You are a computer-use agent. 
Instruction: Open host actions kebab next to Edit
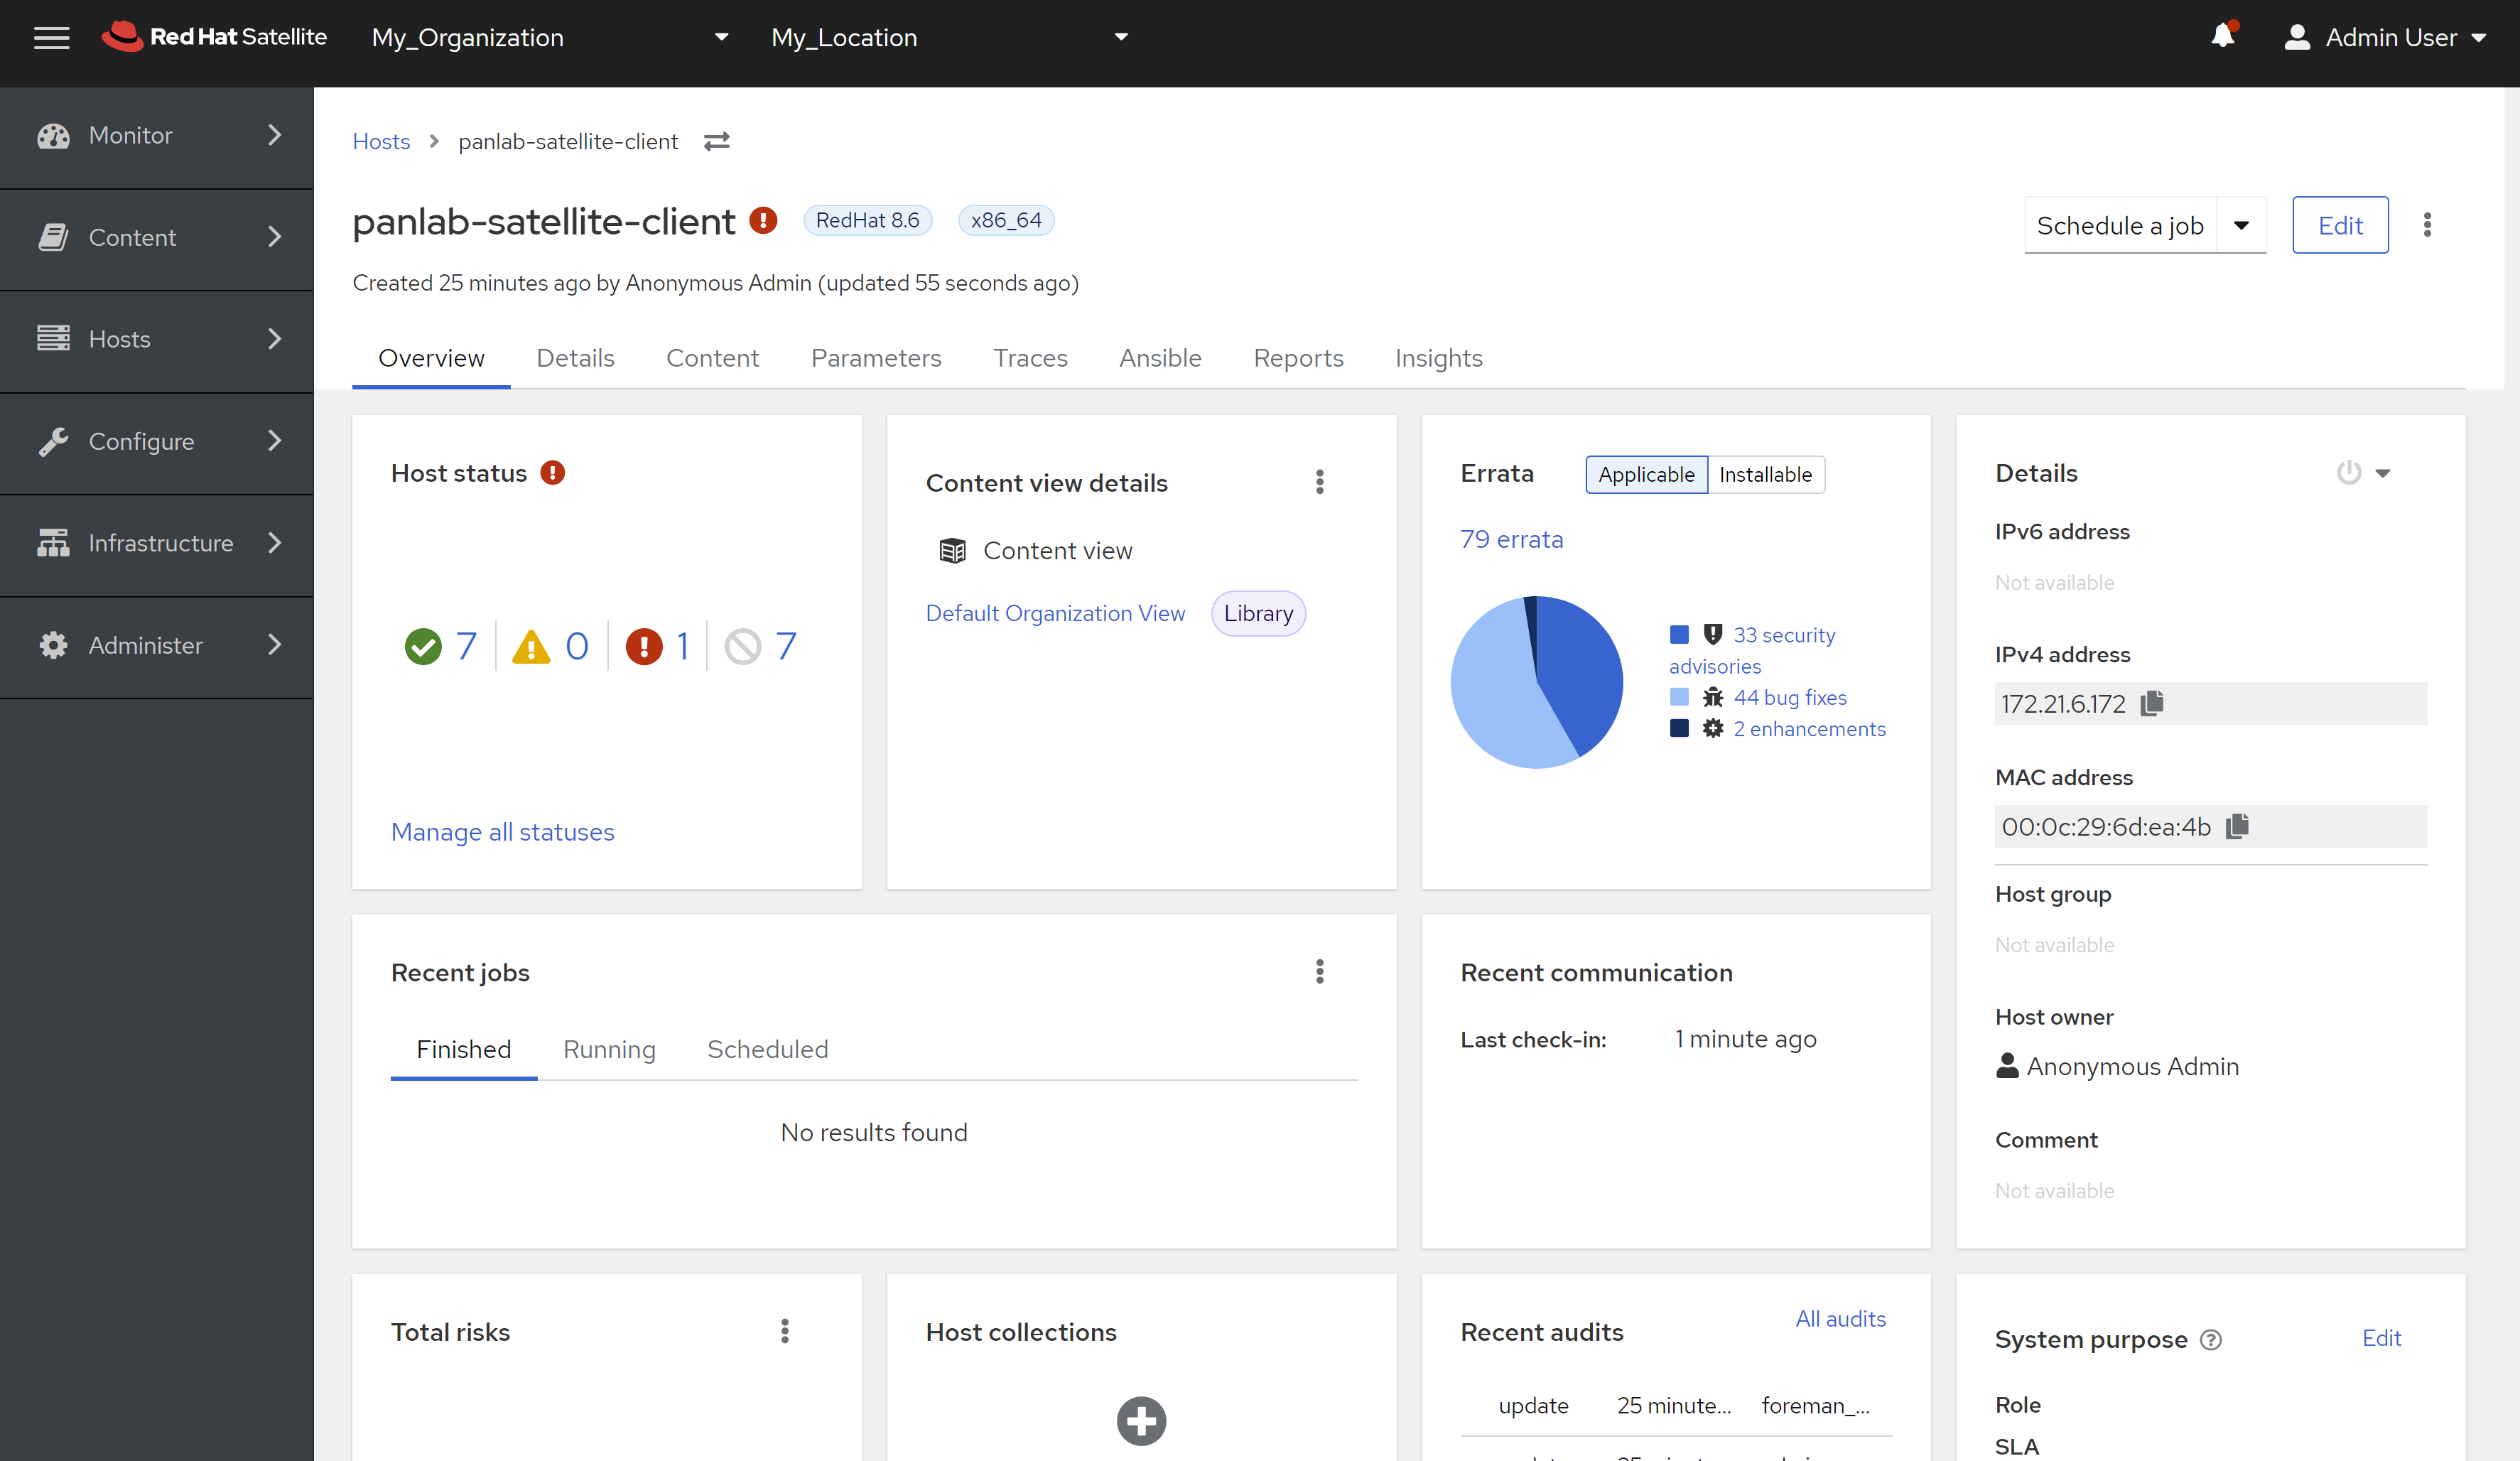point(2427,225)
